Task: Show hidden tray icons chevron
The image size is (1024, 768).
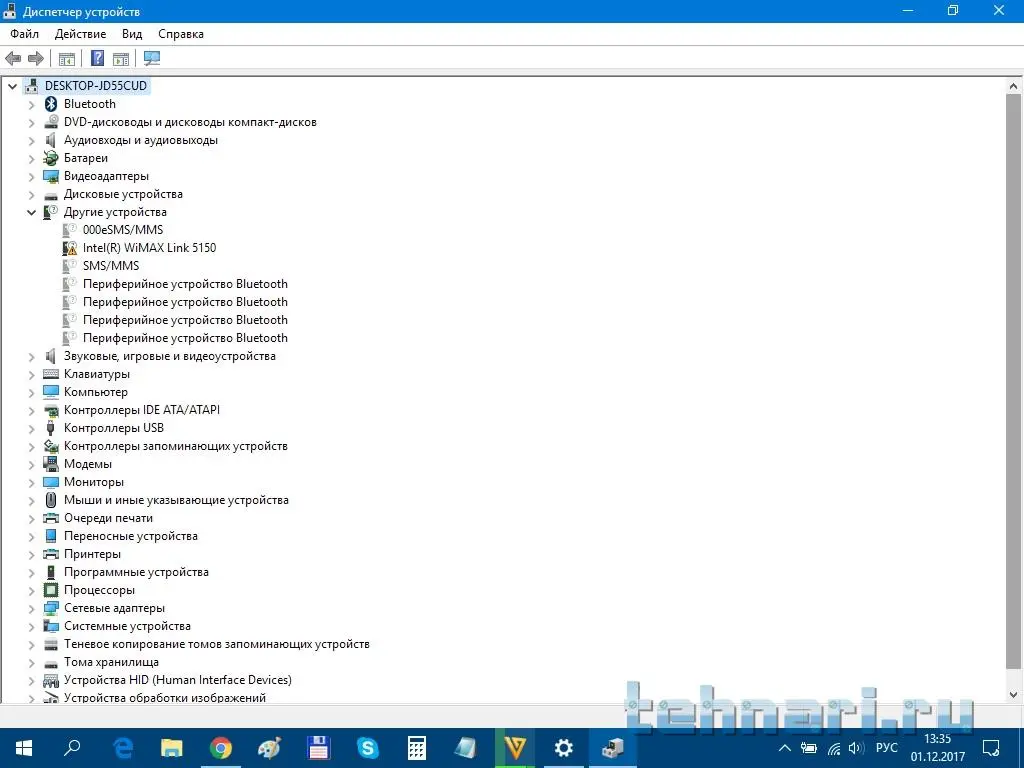Action: (784, 748)
